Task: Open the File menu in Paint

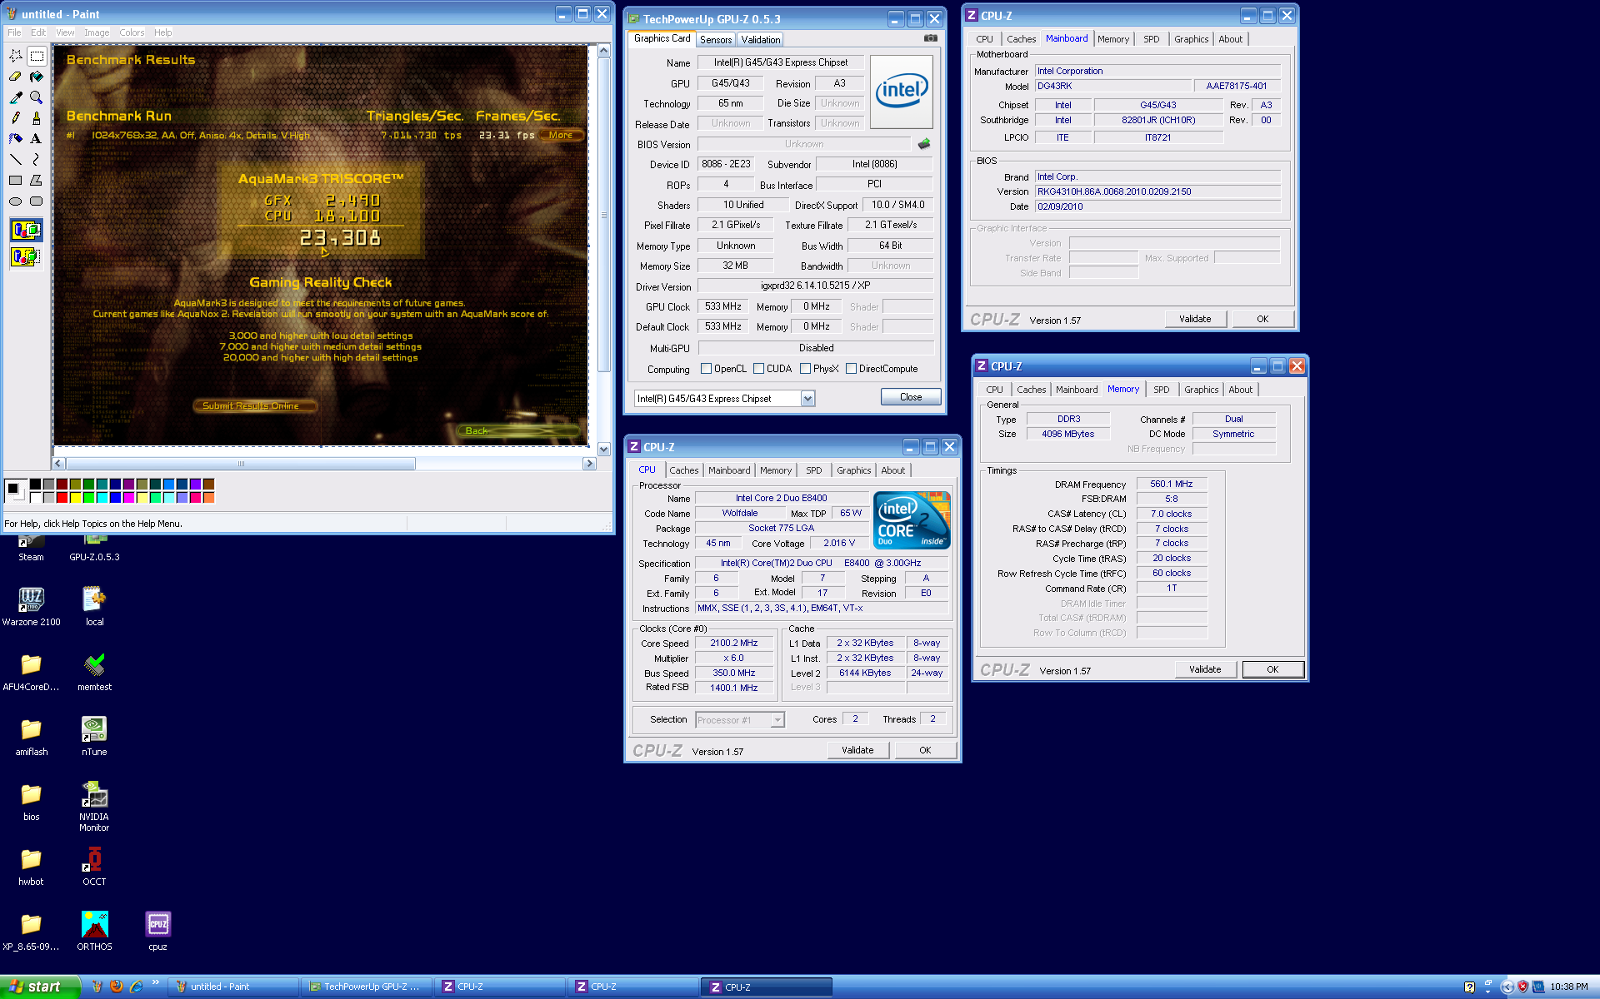Action: [x=14, y=33]
